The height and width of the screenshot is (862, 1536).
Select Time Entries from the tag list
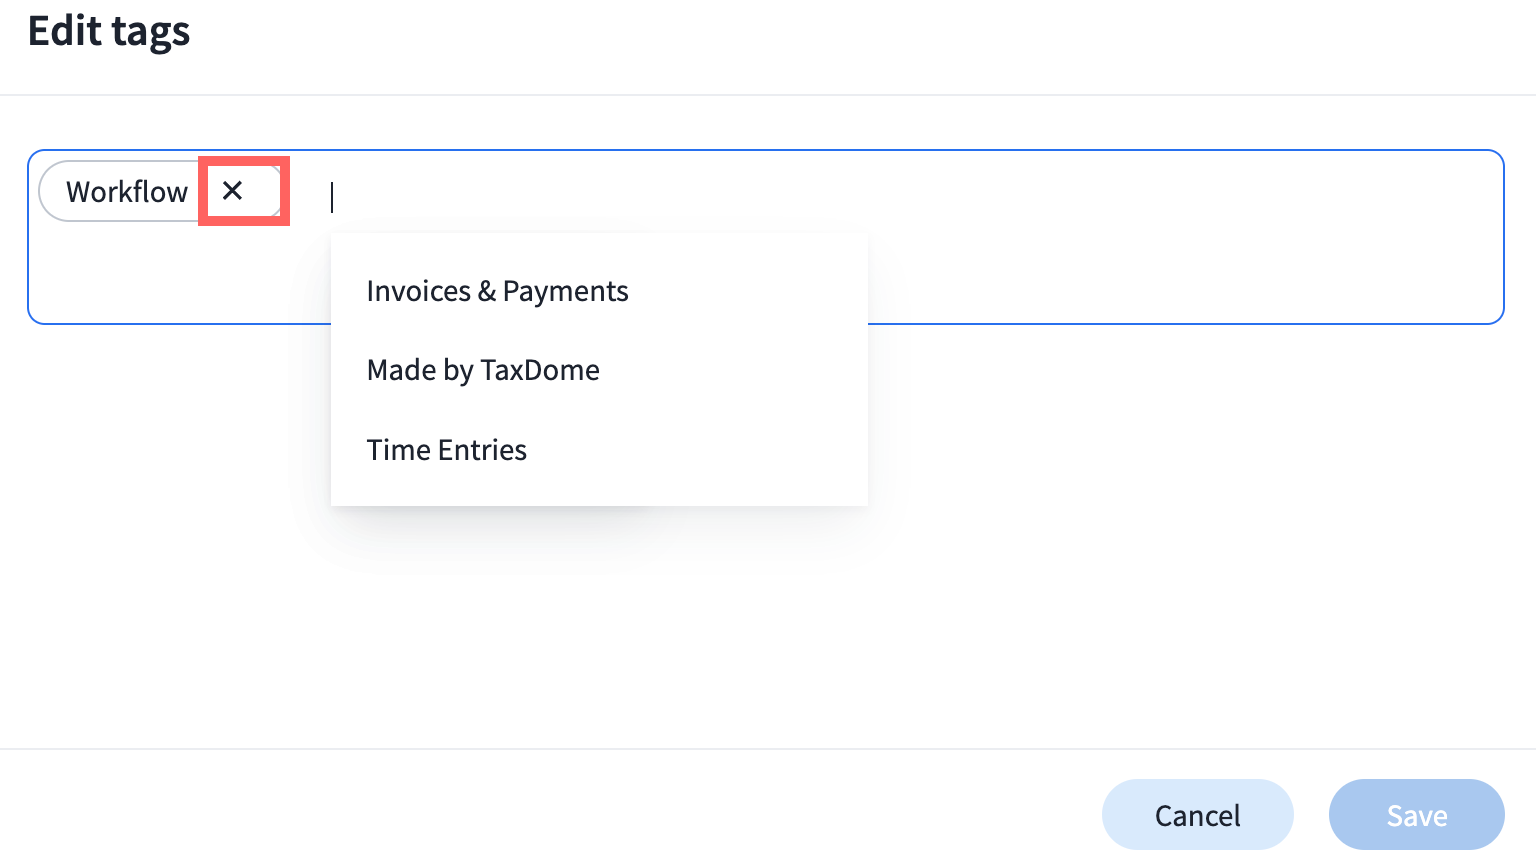[446, 450]
